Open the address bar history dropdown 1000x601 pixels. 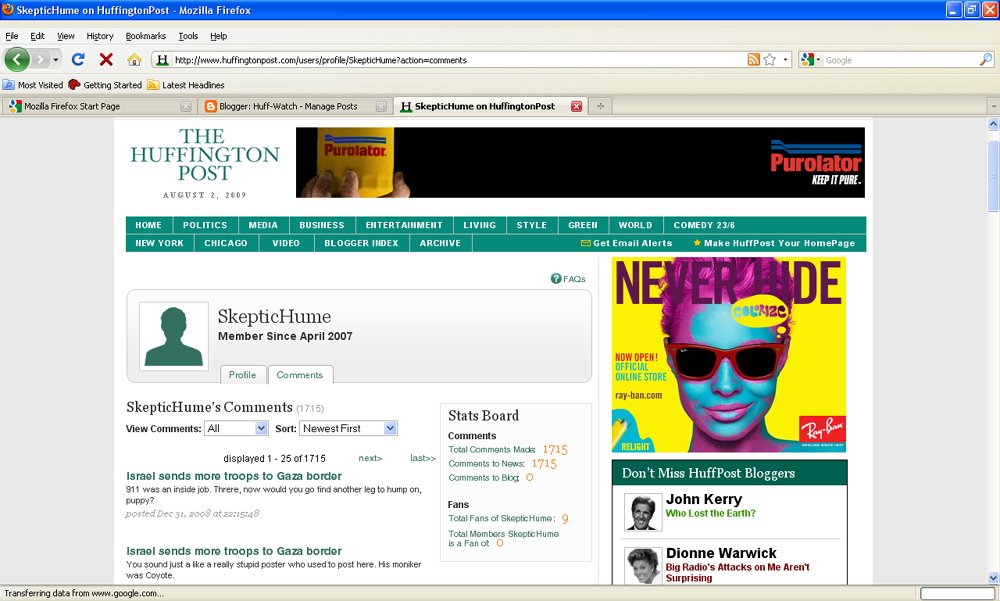786,60
